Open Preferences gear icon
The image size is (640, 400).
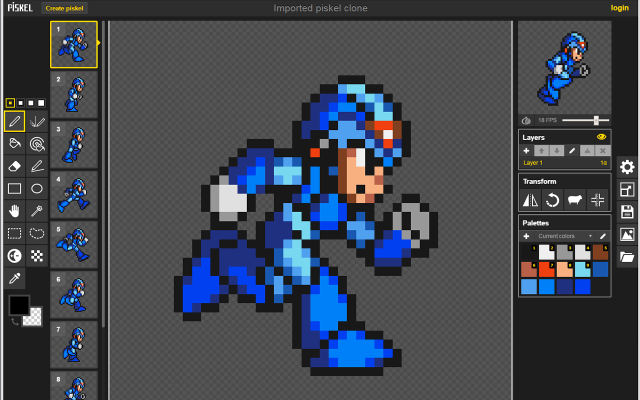coord(627,167)
